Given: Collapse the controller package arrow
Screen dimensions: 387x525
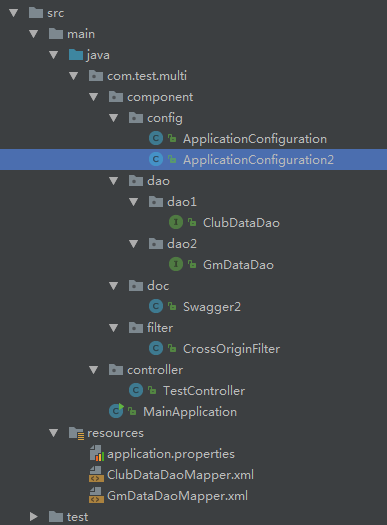Looking at the screenshot, I should pyautogui.click(x=94, y=370).
